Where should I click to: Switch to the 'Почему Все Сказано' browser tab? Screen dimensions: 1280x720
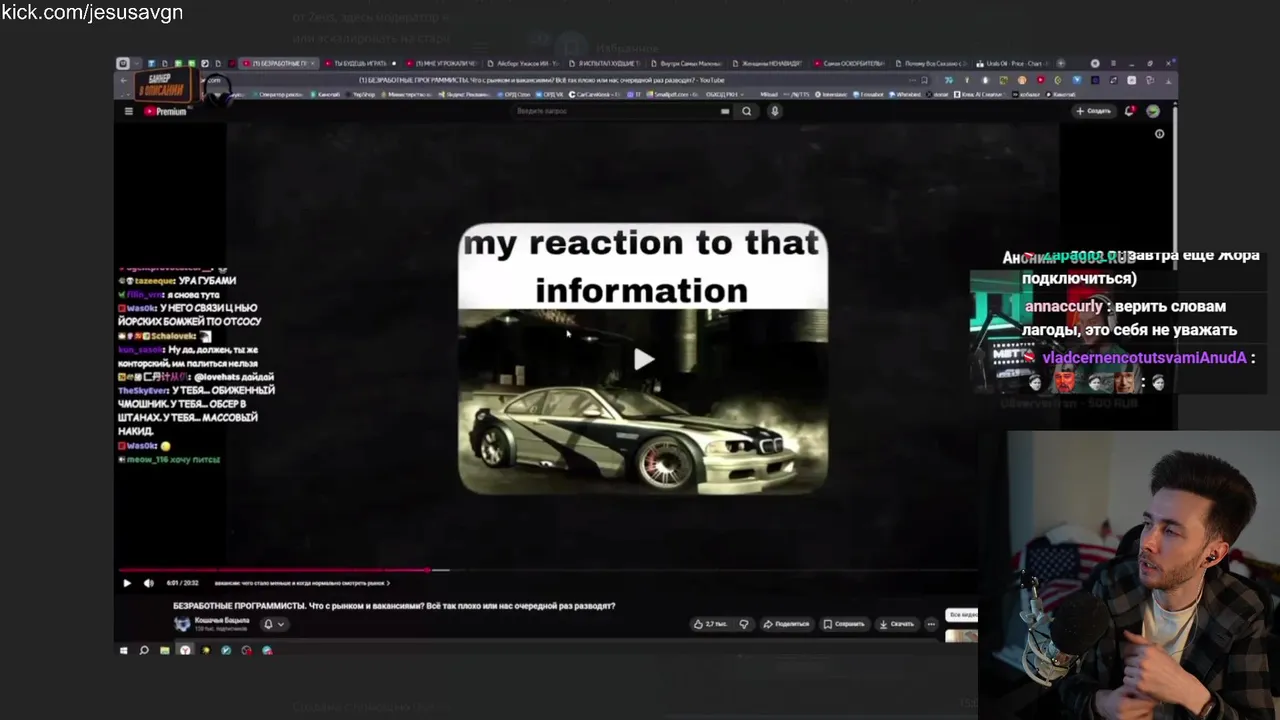(x=932, y=63)
